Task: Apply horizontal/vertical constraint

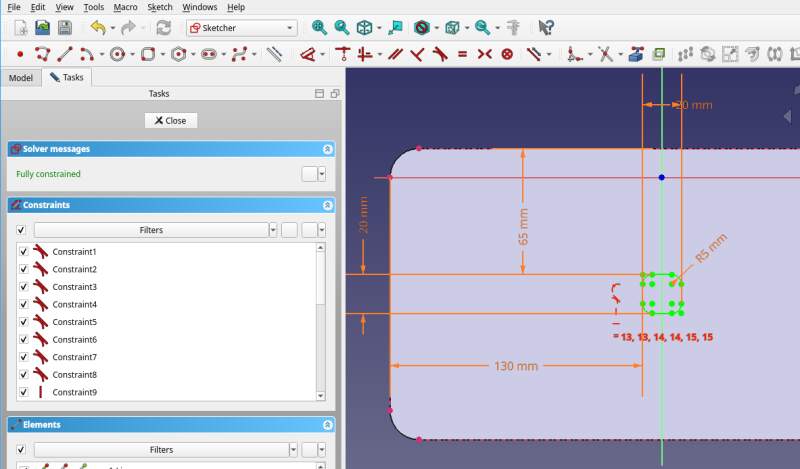Action: tap(364, 54)
